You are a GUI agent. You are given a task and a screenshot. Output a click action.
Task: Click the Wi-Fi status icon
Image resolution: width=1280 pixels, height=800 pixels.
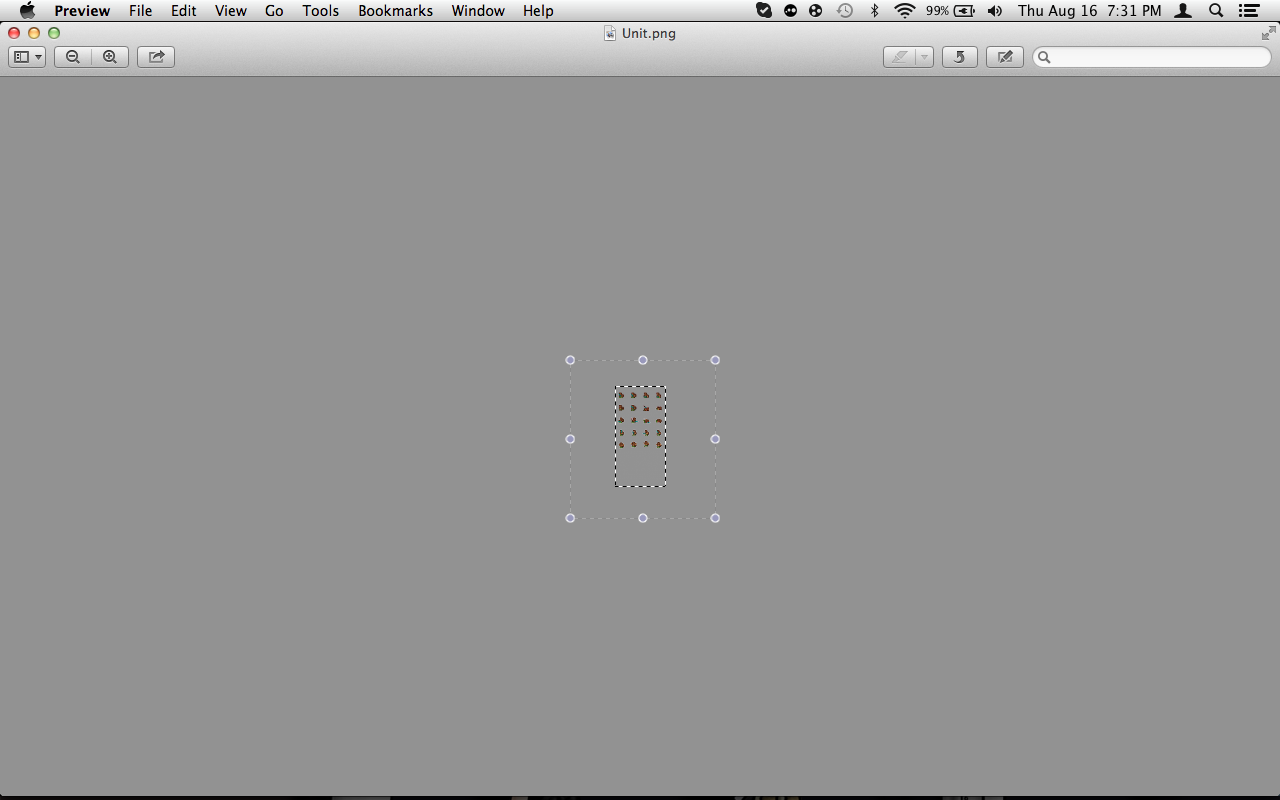[x=905, y=11]
